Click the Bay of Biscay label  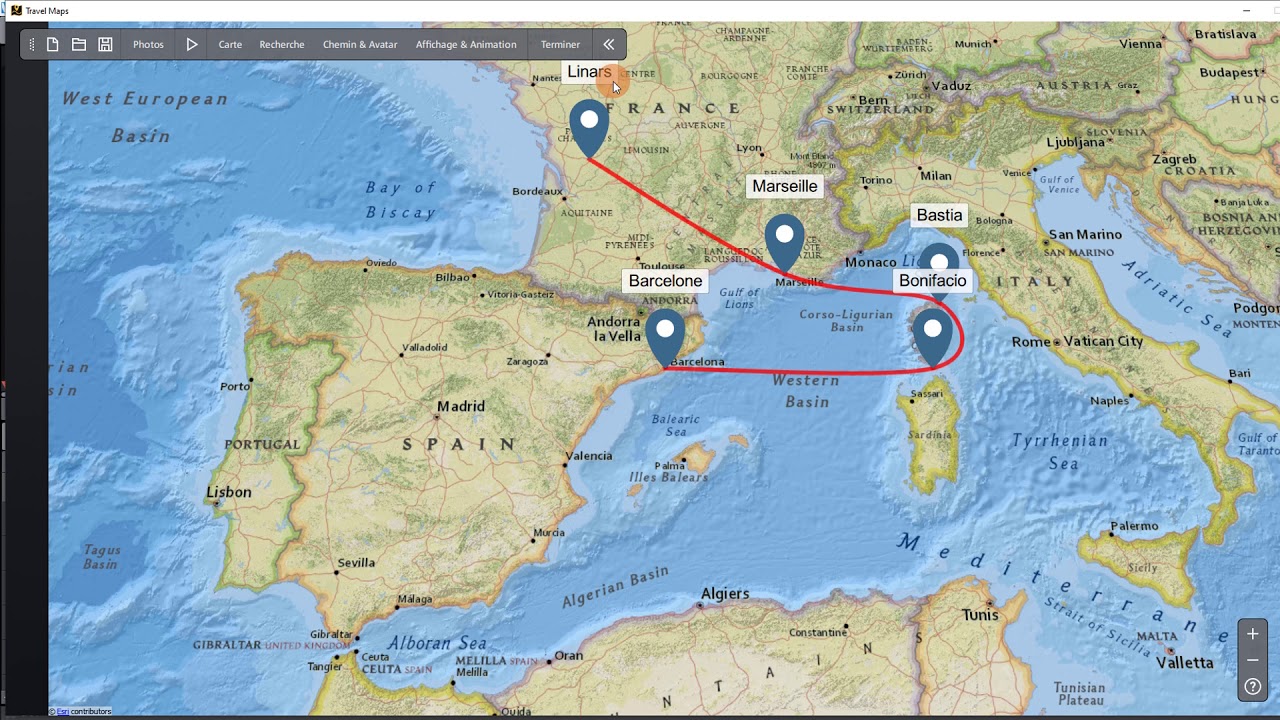401,200
